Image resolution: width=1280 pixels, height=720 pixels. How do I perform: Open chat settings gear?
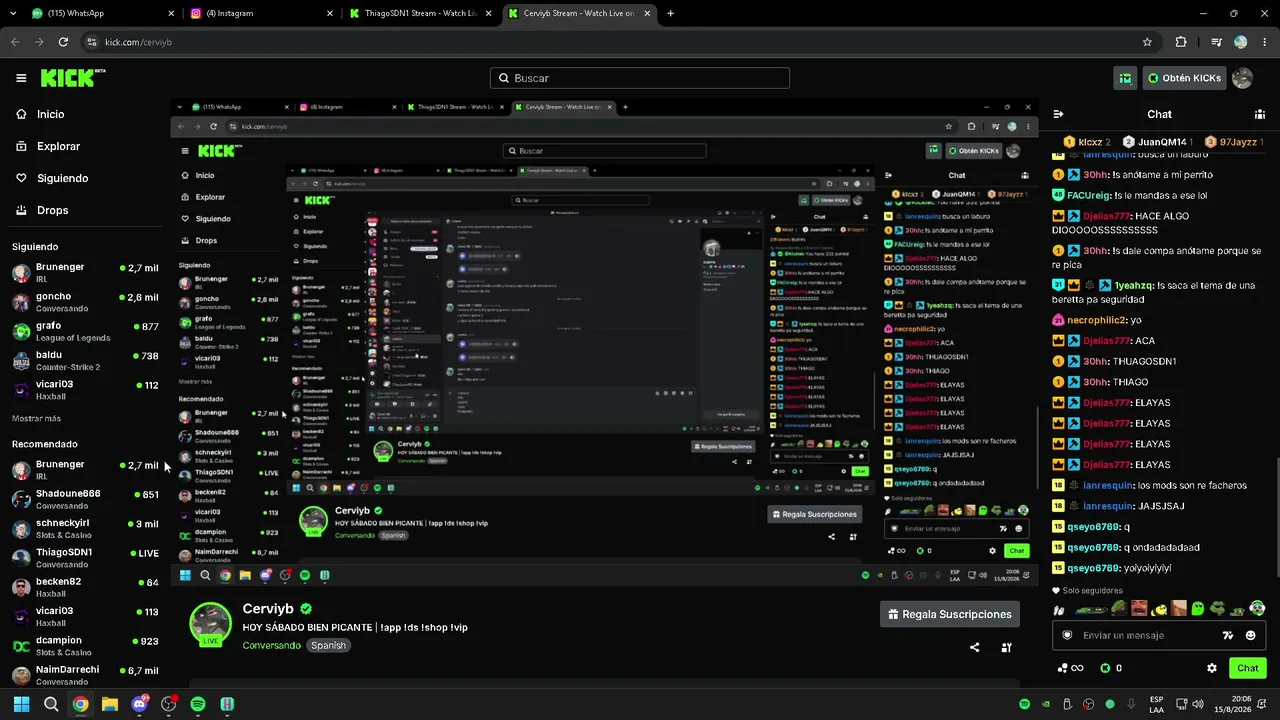click(x=1212, y=668)
